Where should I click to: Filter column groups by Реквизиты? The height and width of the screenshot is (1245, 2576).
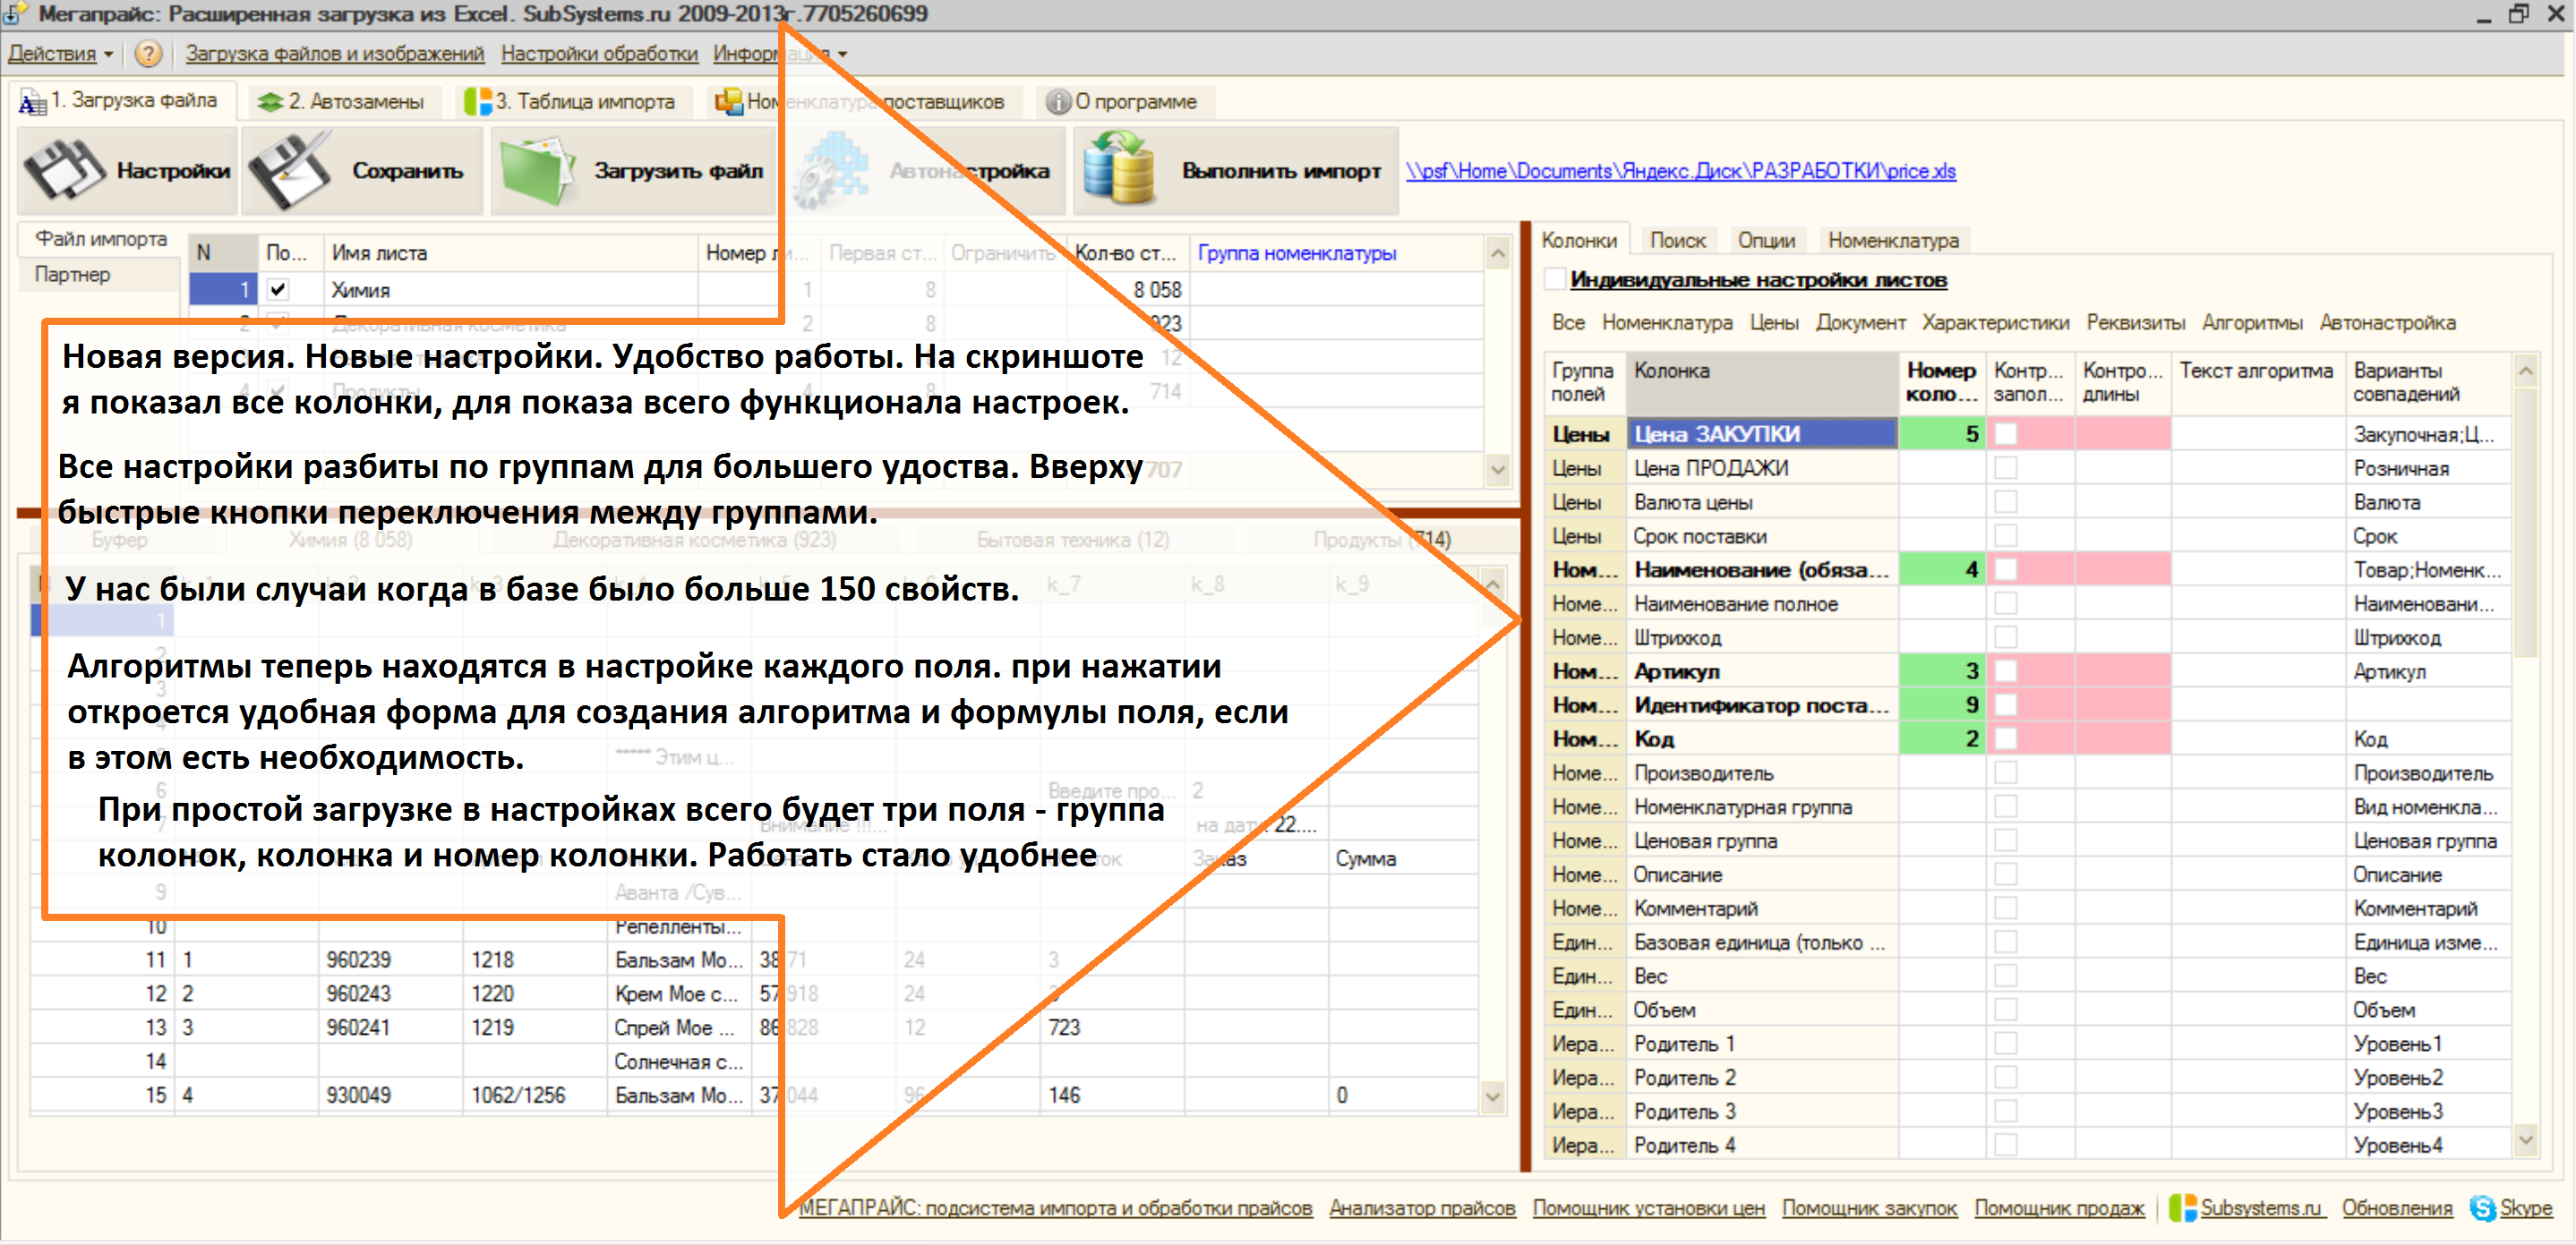pos(2135,322)
